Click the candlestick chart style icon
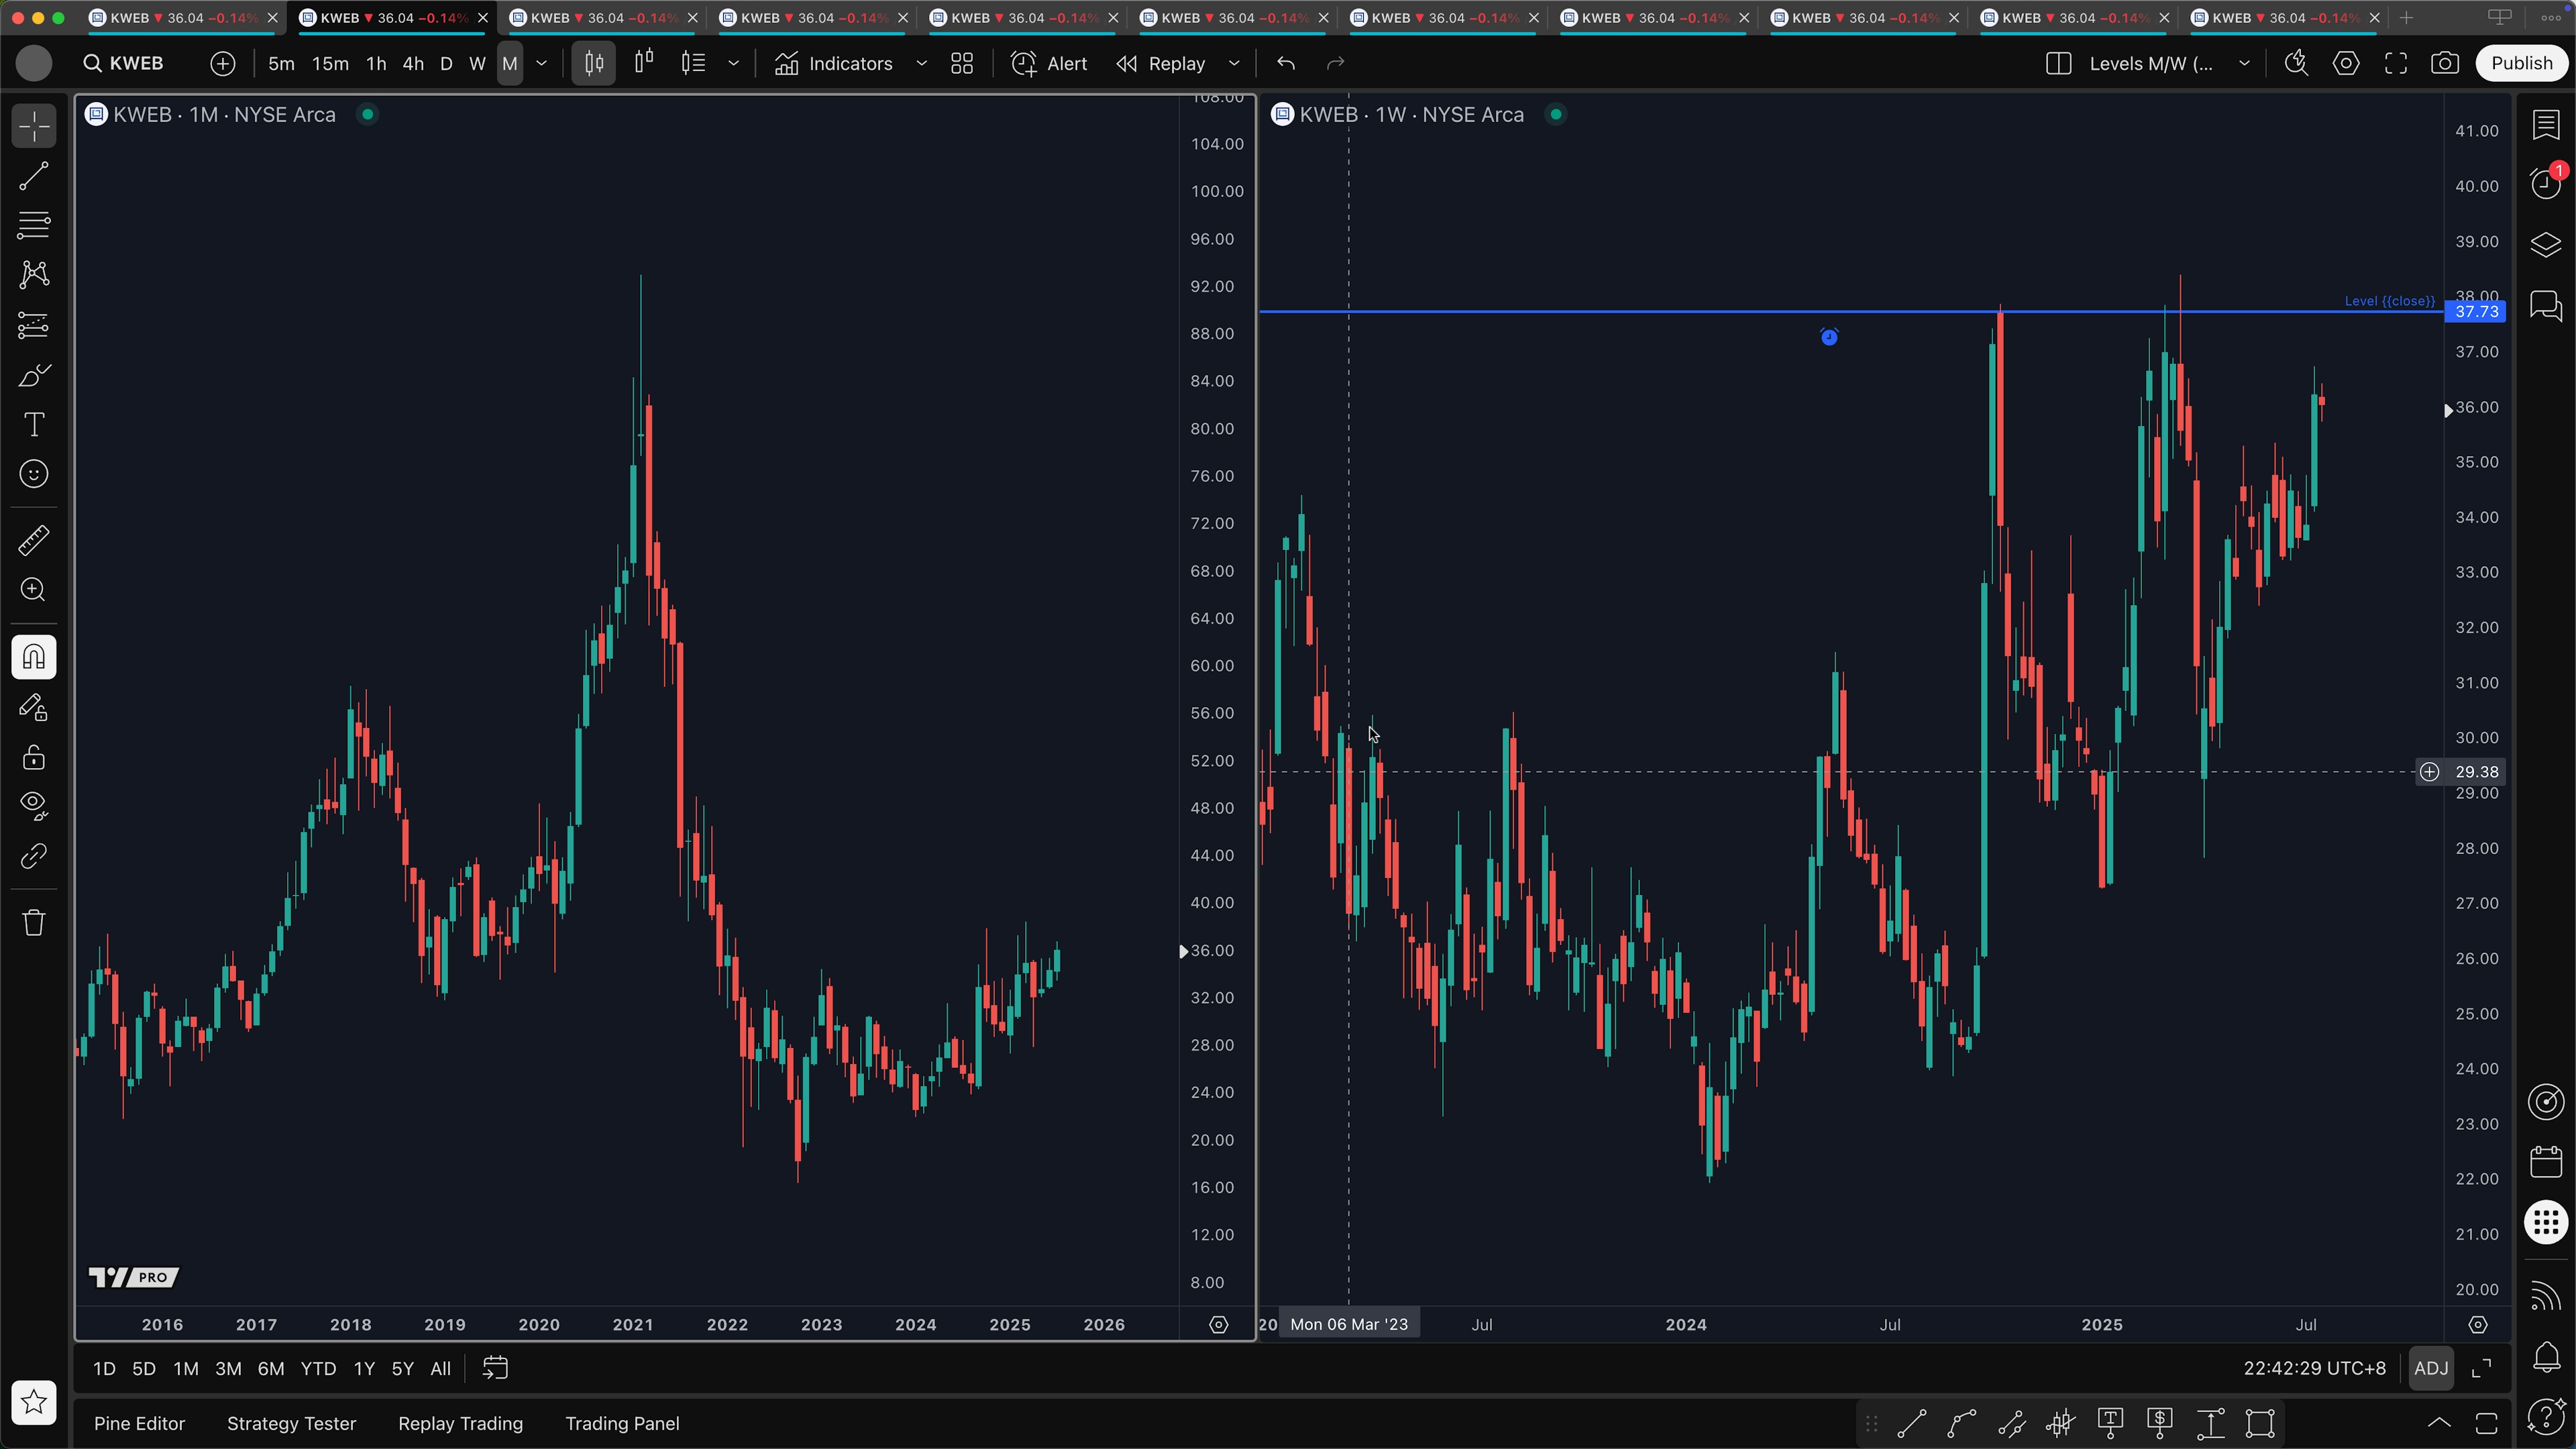The width and height of the screenshot is (2576, 1449). click(x=594, y=63)
